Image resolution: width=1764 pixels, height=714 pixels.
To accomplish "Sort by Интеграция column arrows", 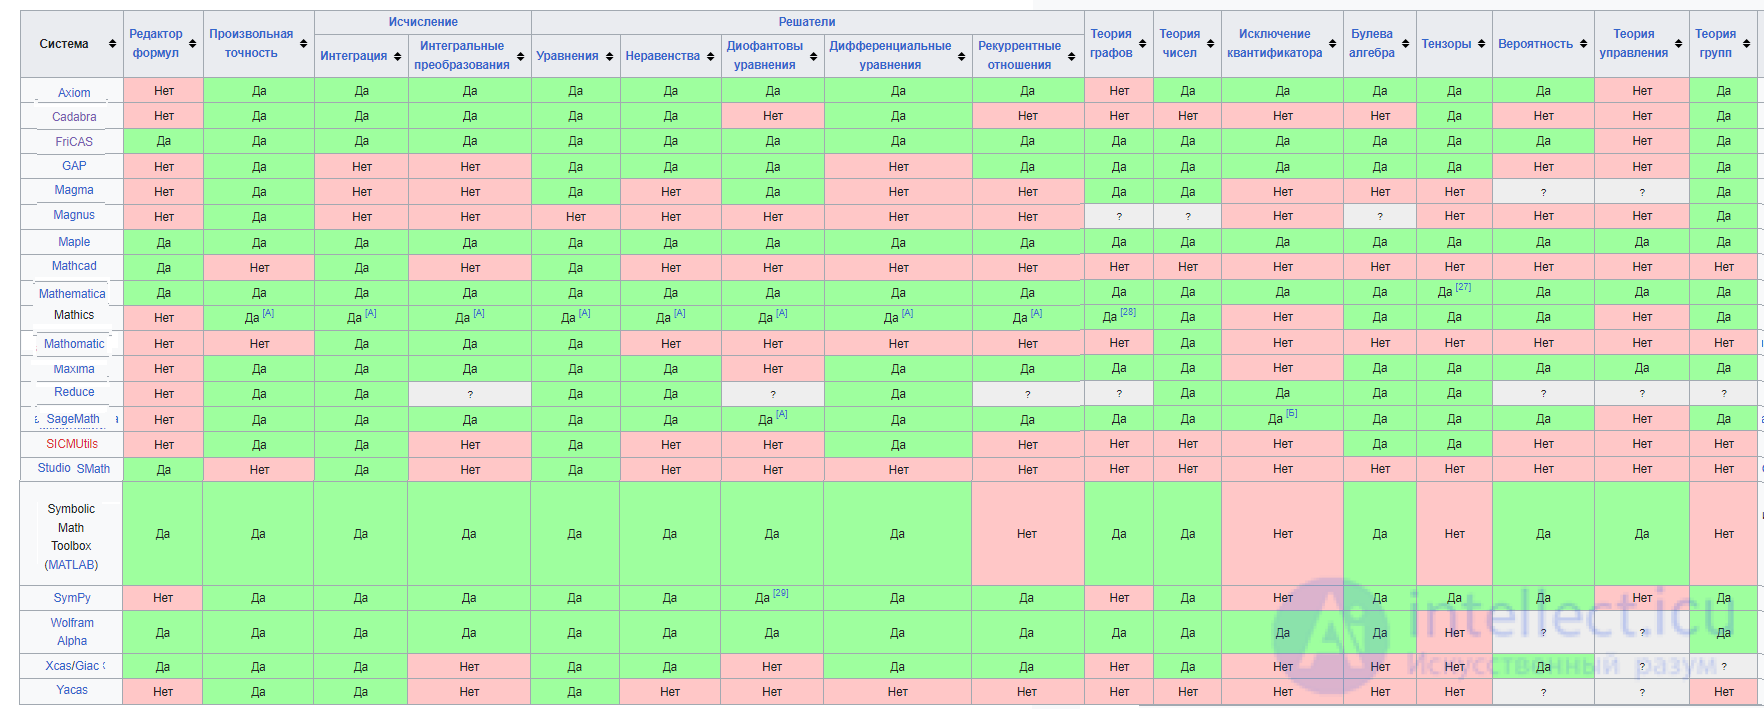I will pos(398,56).
